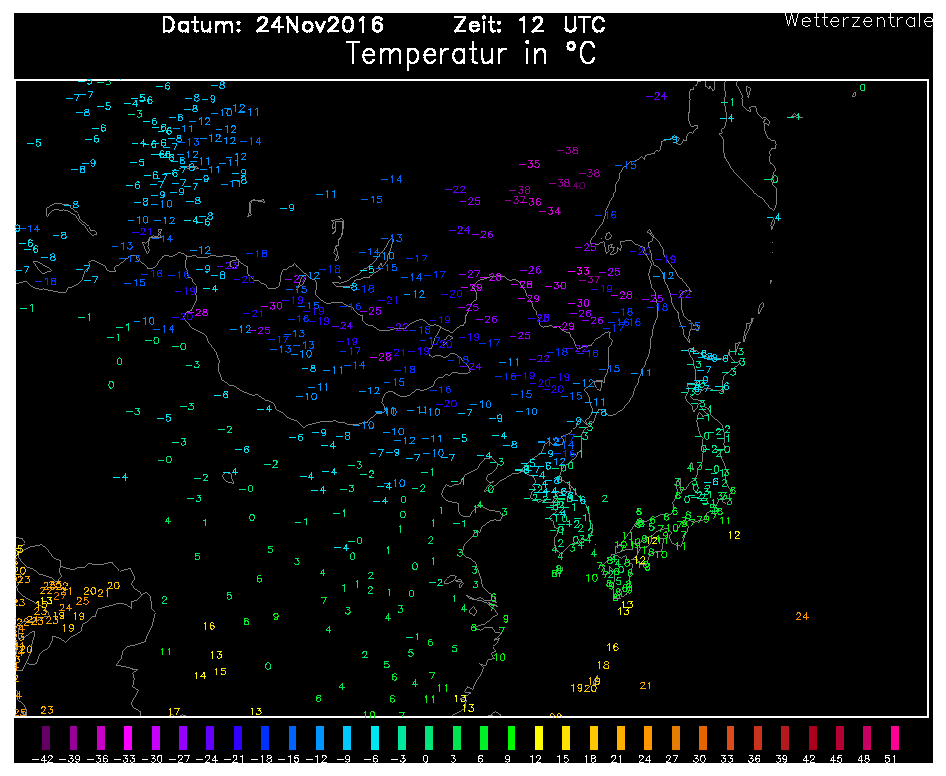Click the yellow 12 reading east of Japan
The width and height of the screenshot is (946, 776).
[733, 535]
